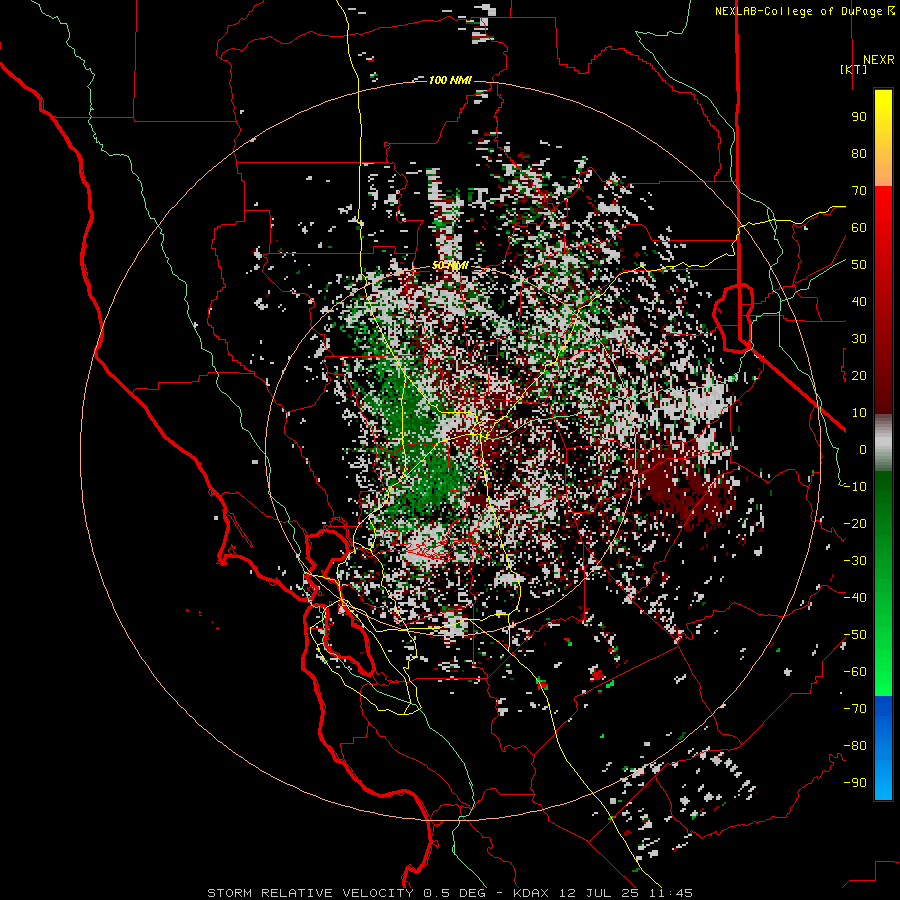The image size is (900, 900).
Task: Click the bright red segment of color bar
Action: coord(883,208)
